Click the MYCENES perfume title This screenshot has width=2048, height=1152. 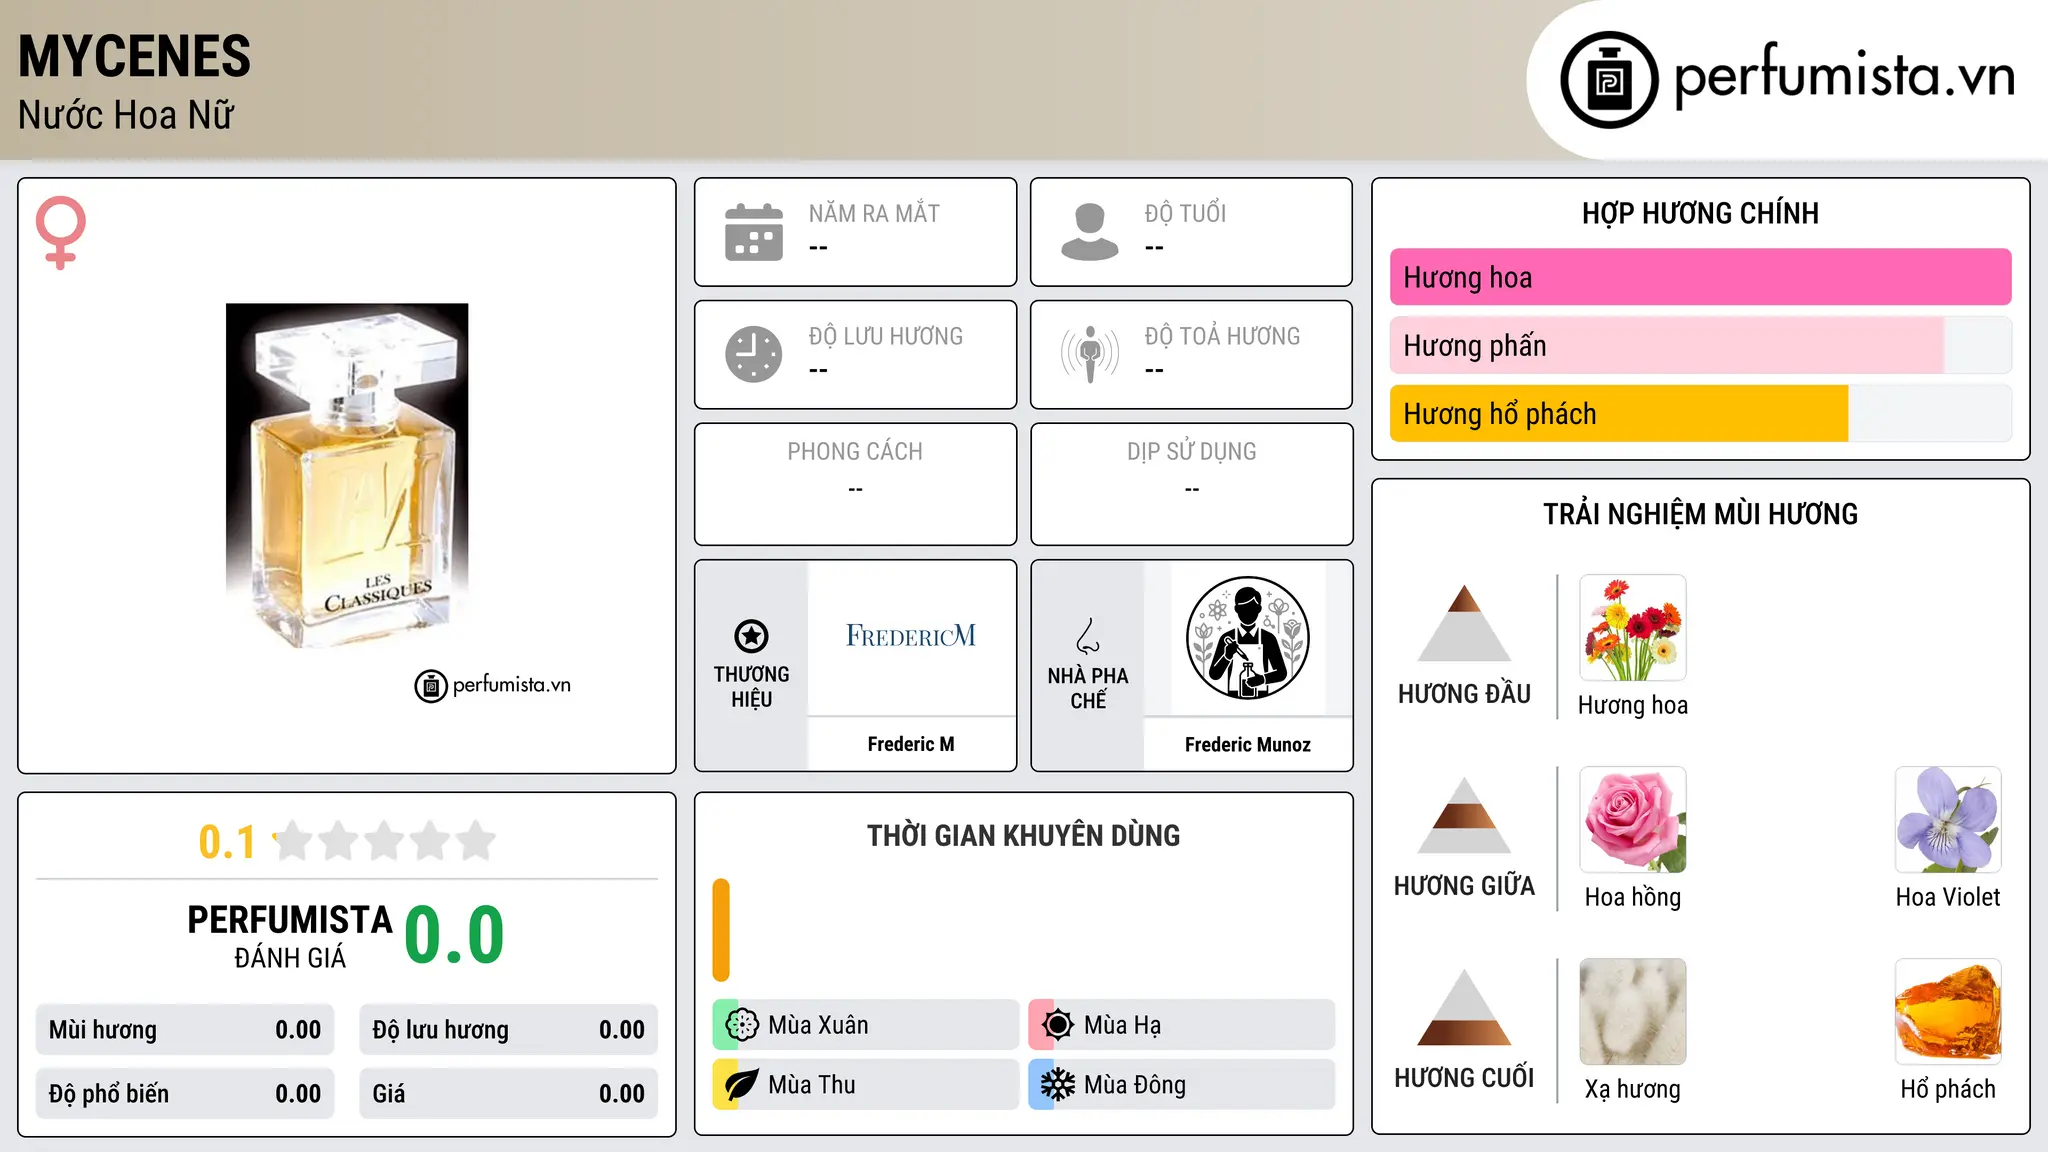(x=134, y=56)
